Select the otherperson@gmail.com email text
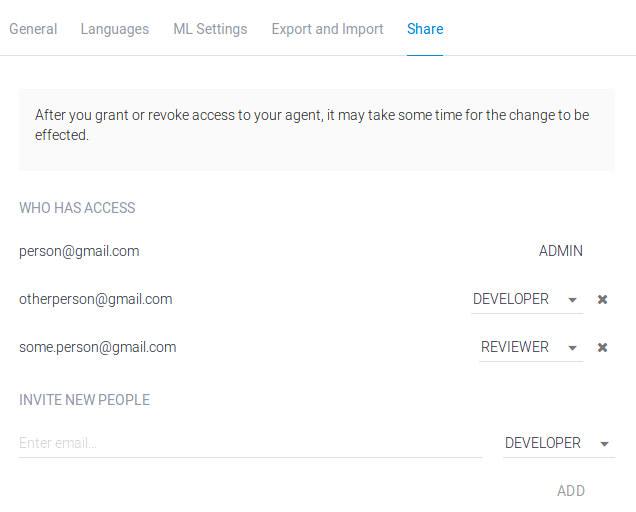 (96, 299)
